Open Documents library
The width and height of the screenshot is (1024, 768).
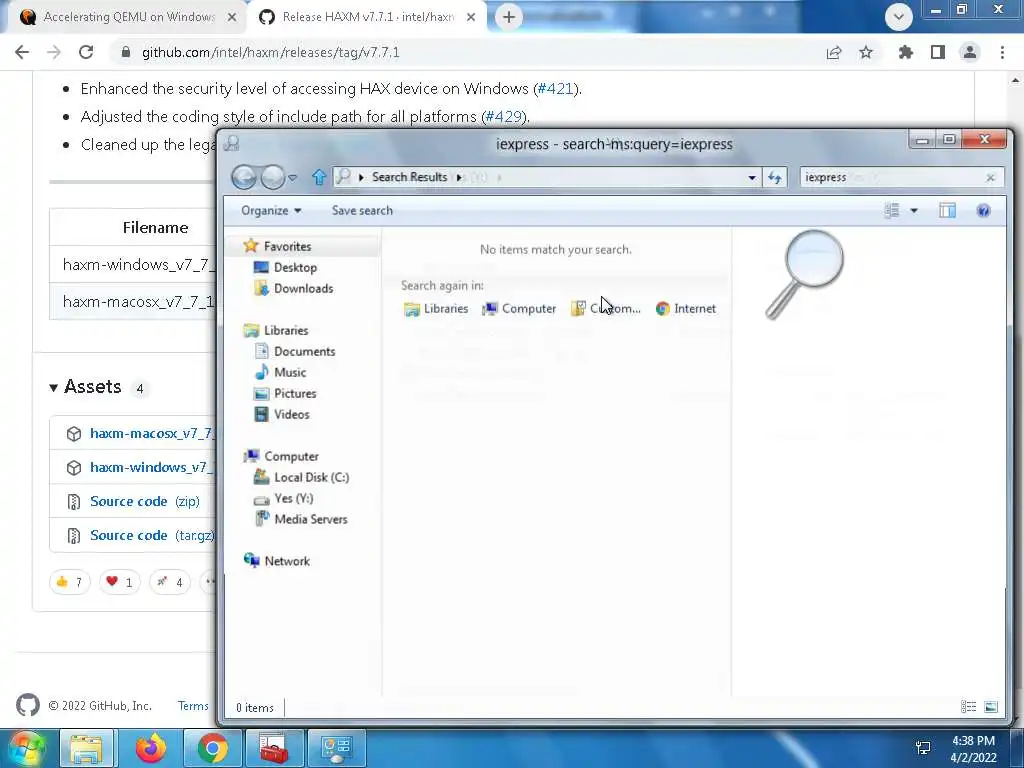pyautogui.click(x=295, y=351)
